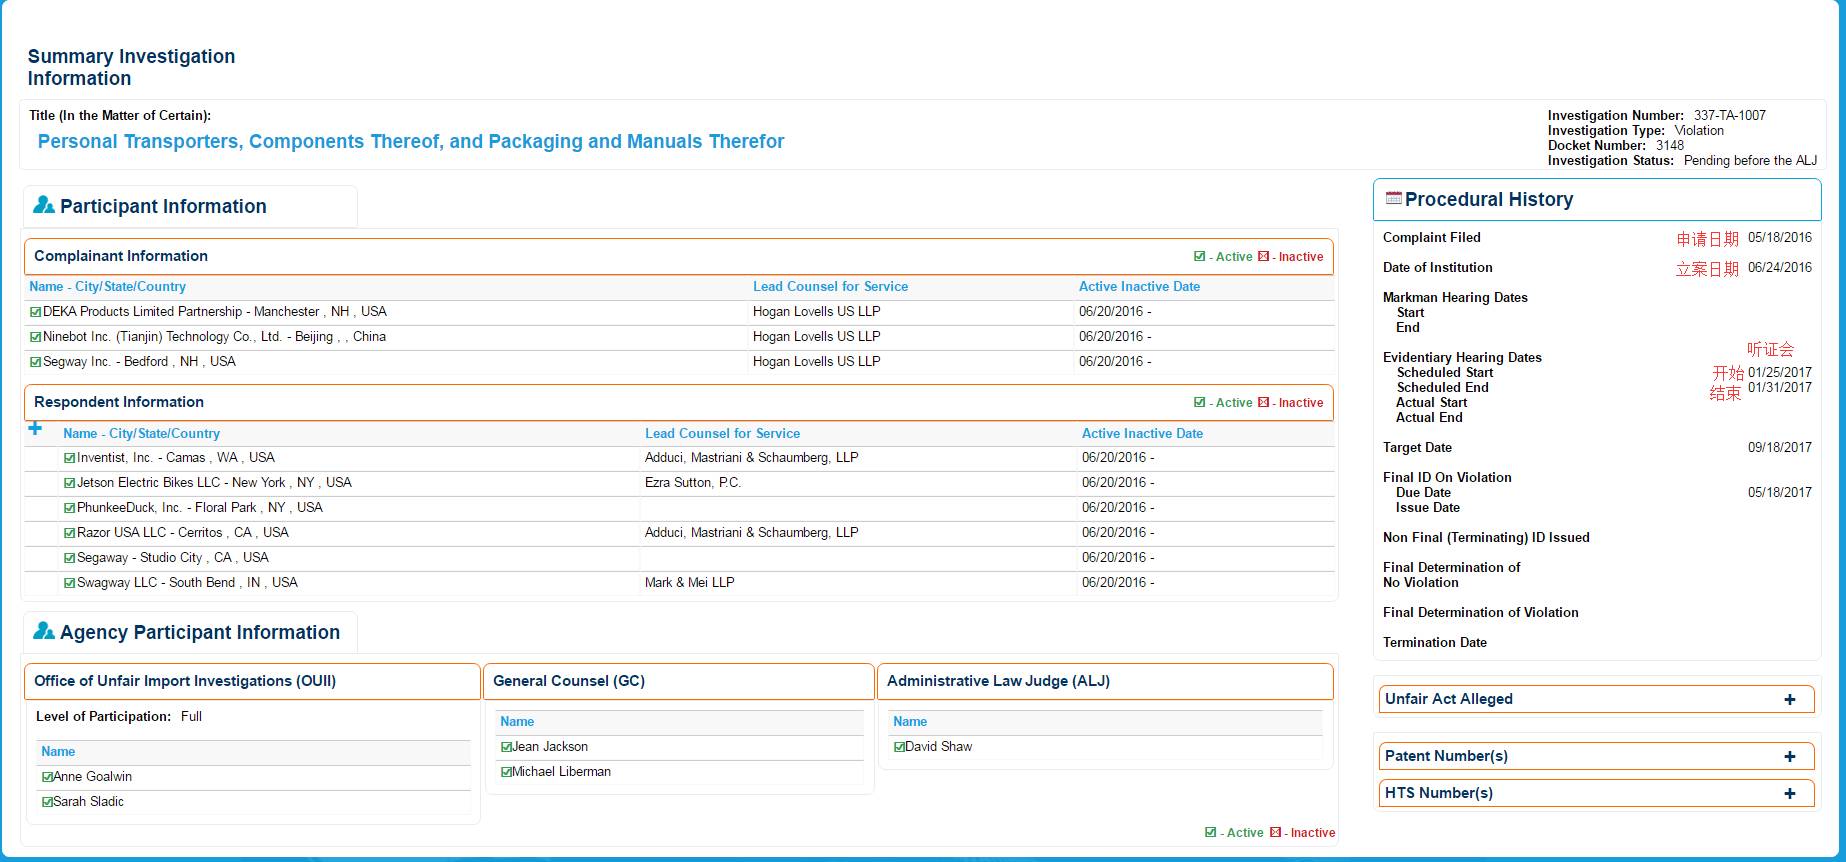Click Investigation Number 337-TA-1007
This screenshot has height=862, width=1846.
pos(1729,116)
